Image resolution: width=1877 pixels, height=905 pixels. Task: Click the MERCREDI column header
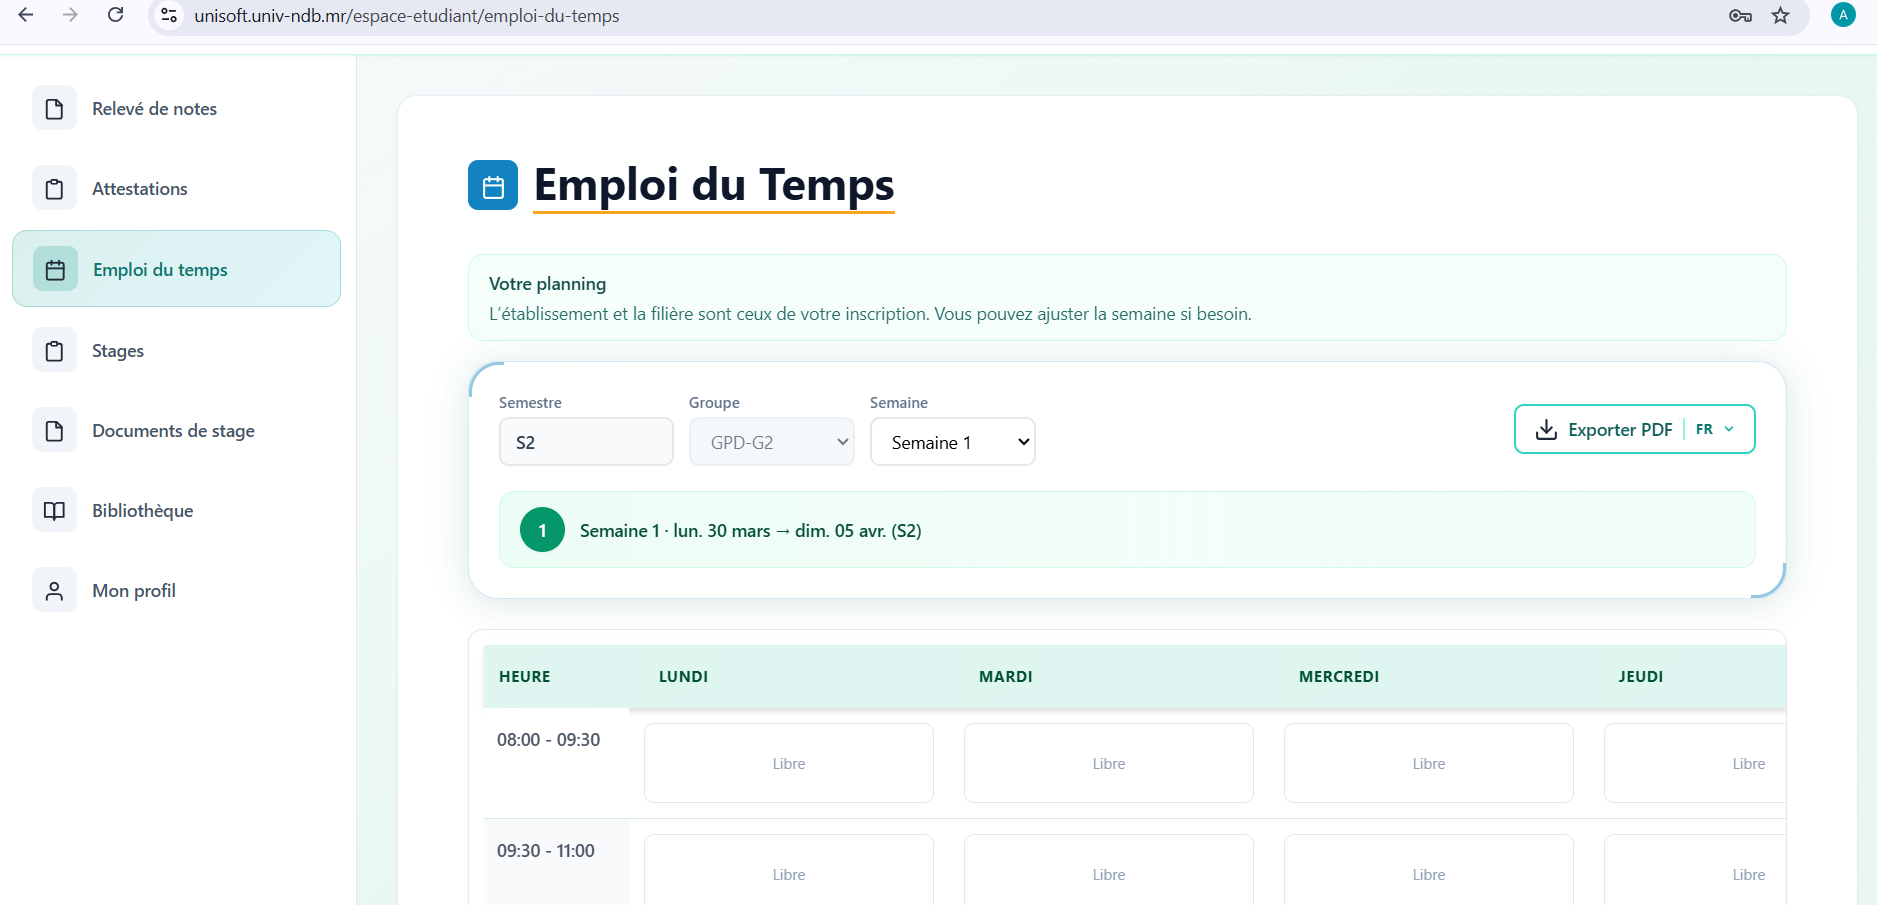coord(1339,676)
